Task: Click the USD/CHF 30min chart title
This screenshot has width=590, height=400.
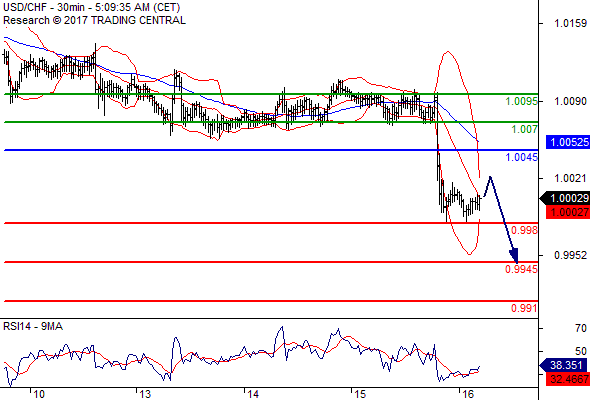Action: pos(91,7)
